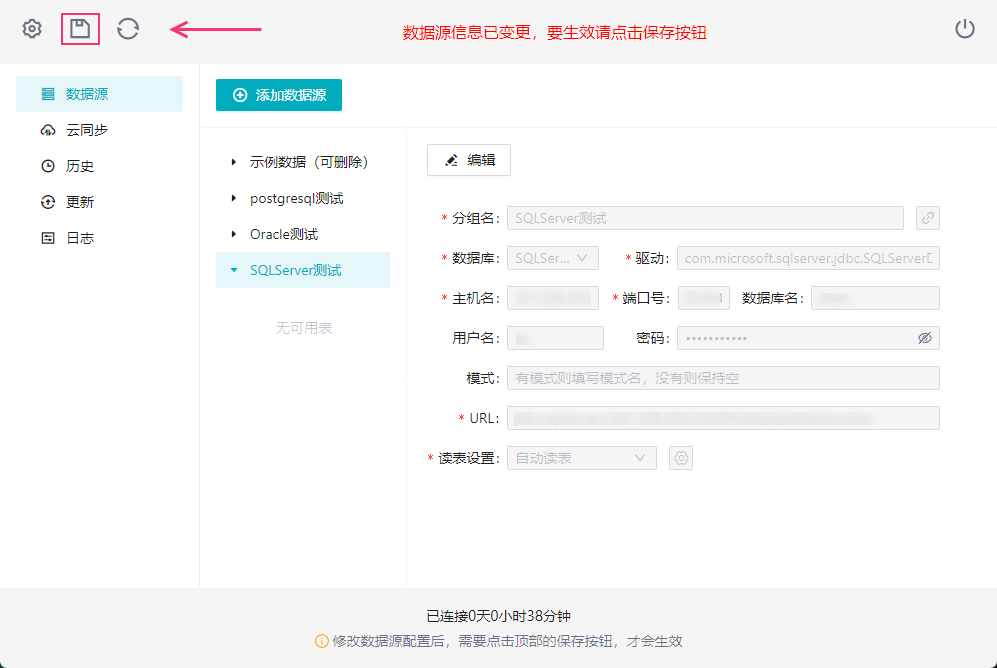The image size is (997, 668).
Task: Click the info icon before bottom hint
Action: (x=322, y=641)
